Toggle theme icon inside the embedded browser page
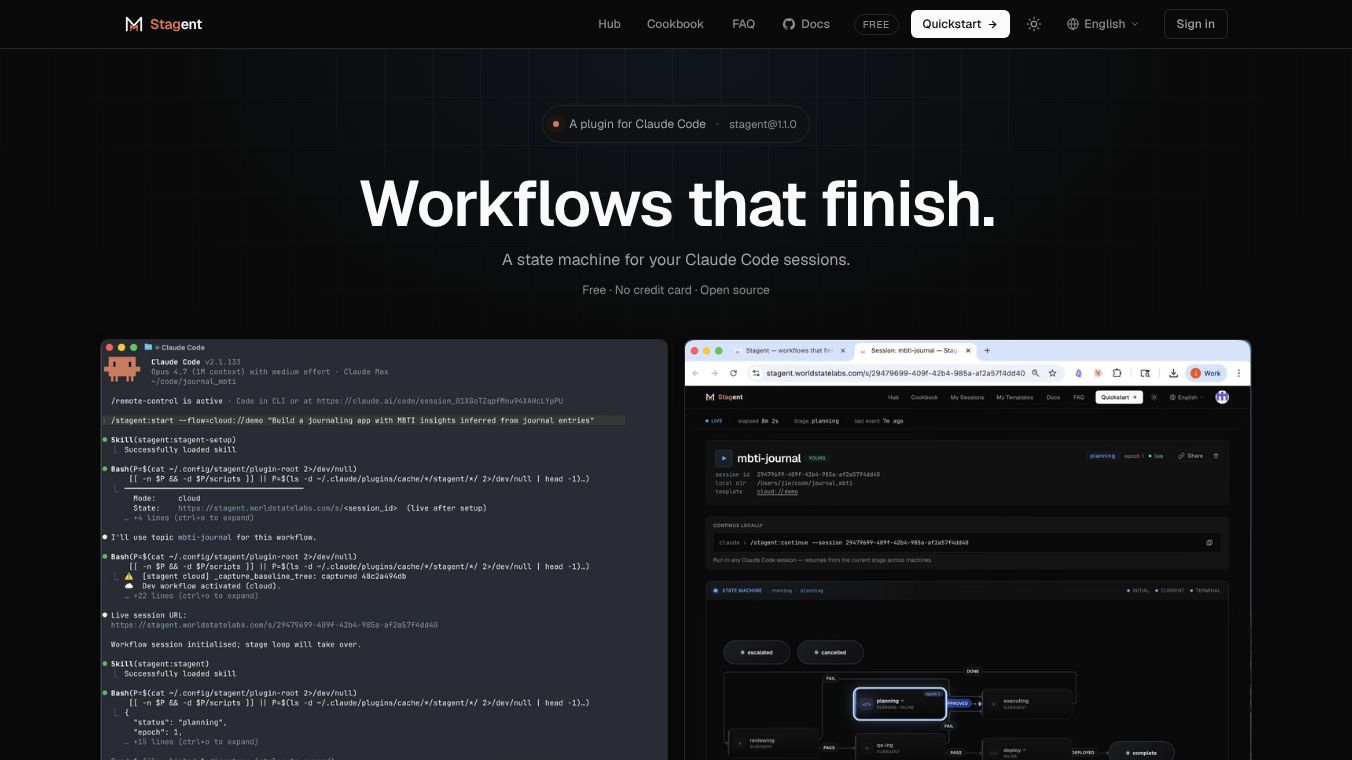Image resolution: width=1352 pixels, height=760 pixels. 1154,397
